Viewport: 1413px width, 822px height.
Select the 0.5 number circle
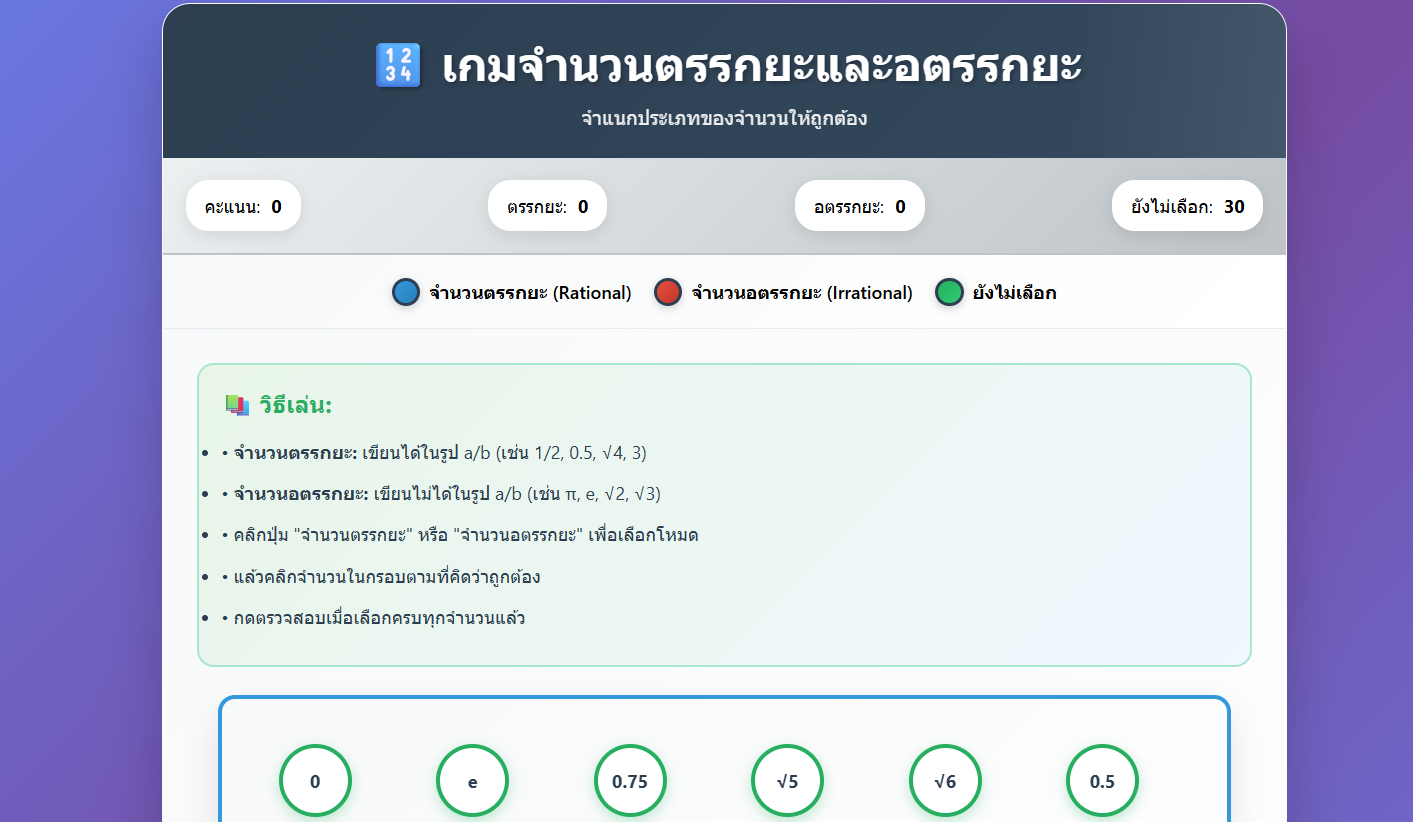coord(1102,781)
